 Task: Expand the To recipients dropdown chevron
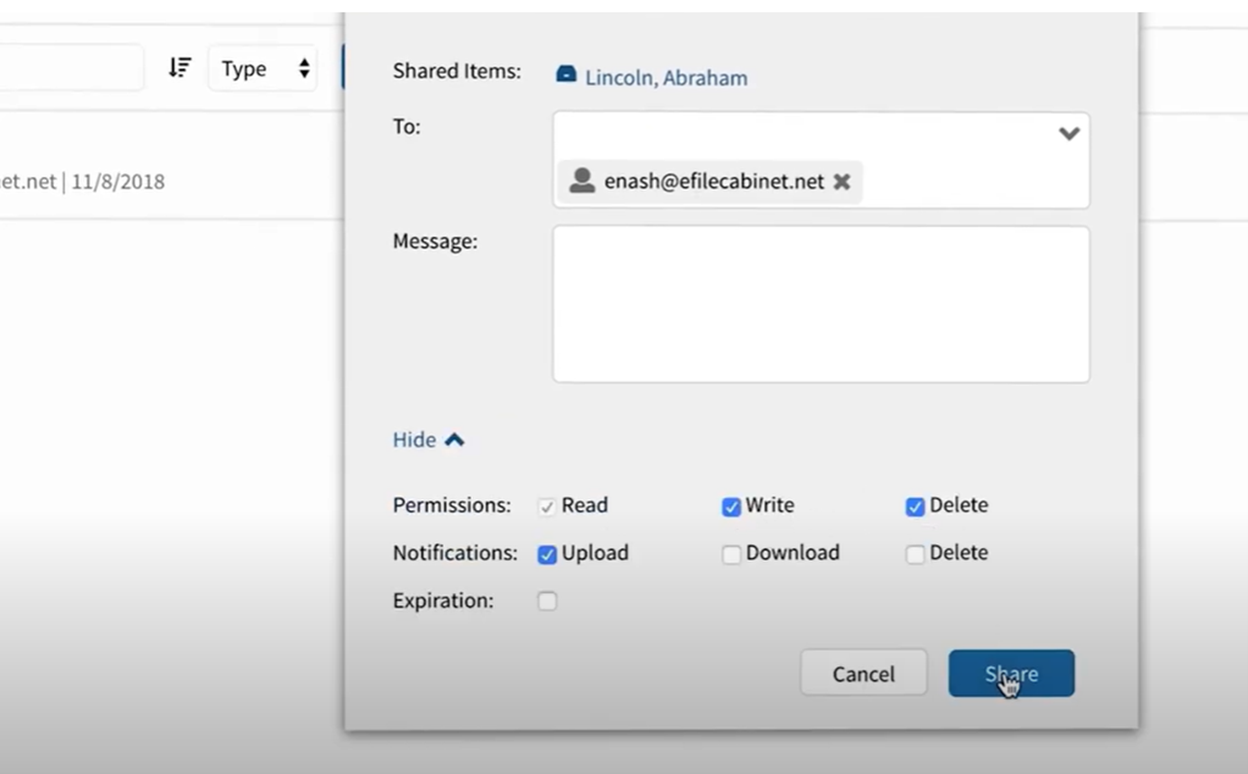[x=1069, y=134]
